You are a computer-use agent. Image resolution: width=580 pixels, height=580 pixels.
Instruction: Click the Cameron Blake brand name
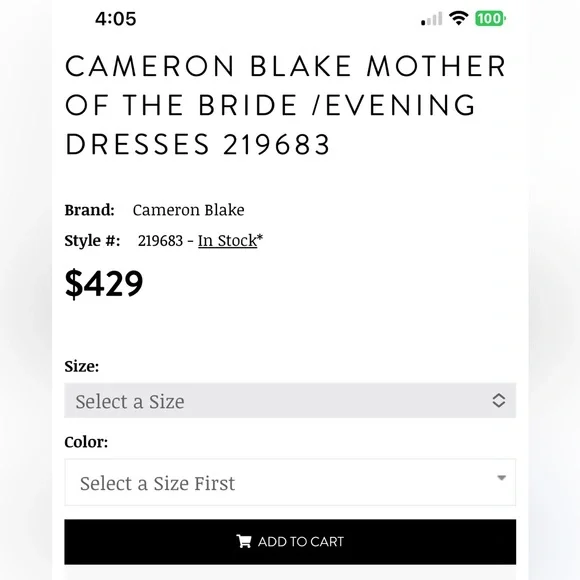[188, 210]
